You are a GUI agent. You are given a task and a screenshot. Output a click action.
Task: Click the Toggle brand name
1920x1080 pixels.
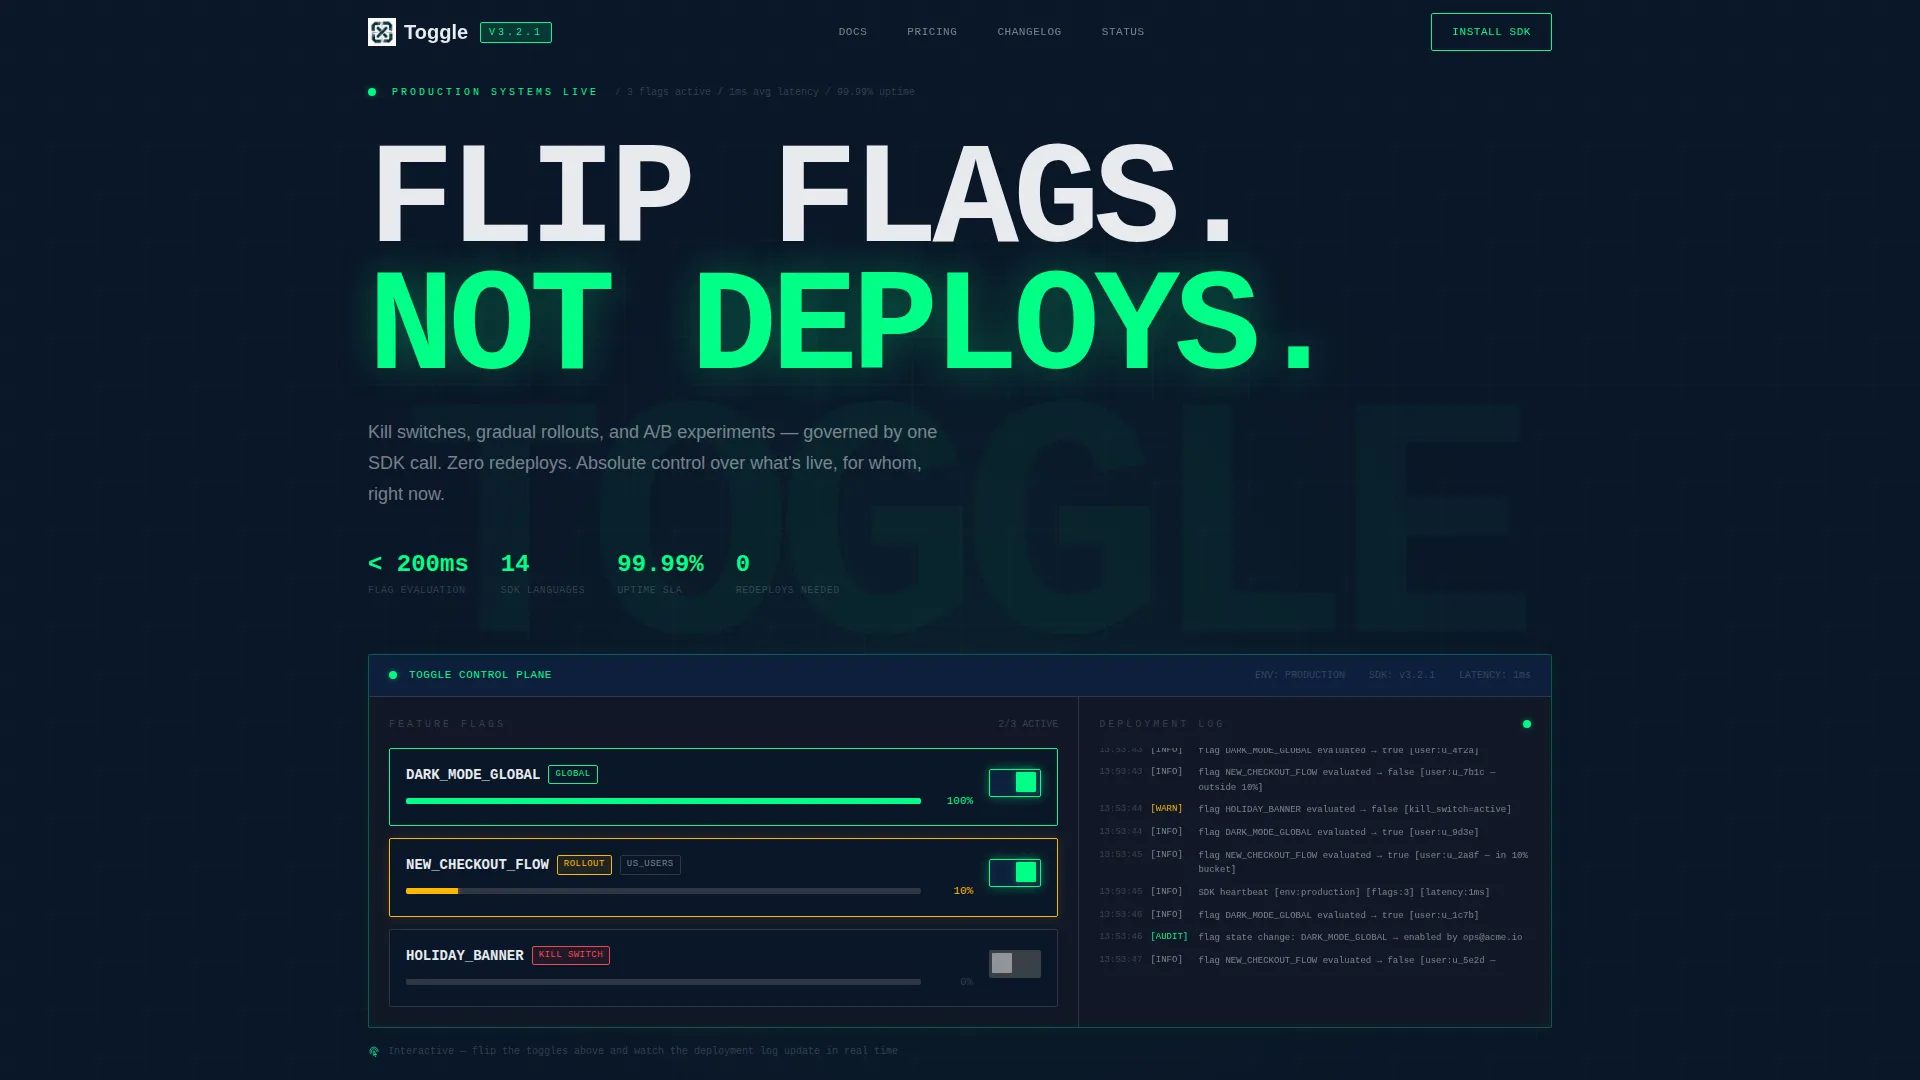(436, 32)
